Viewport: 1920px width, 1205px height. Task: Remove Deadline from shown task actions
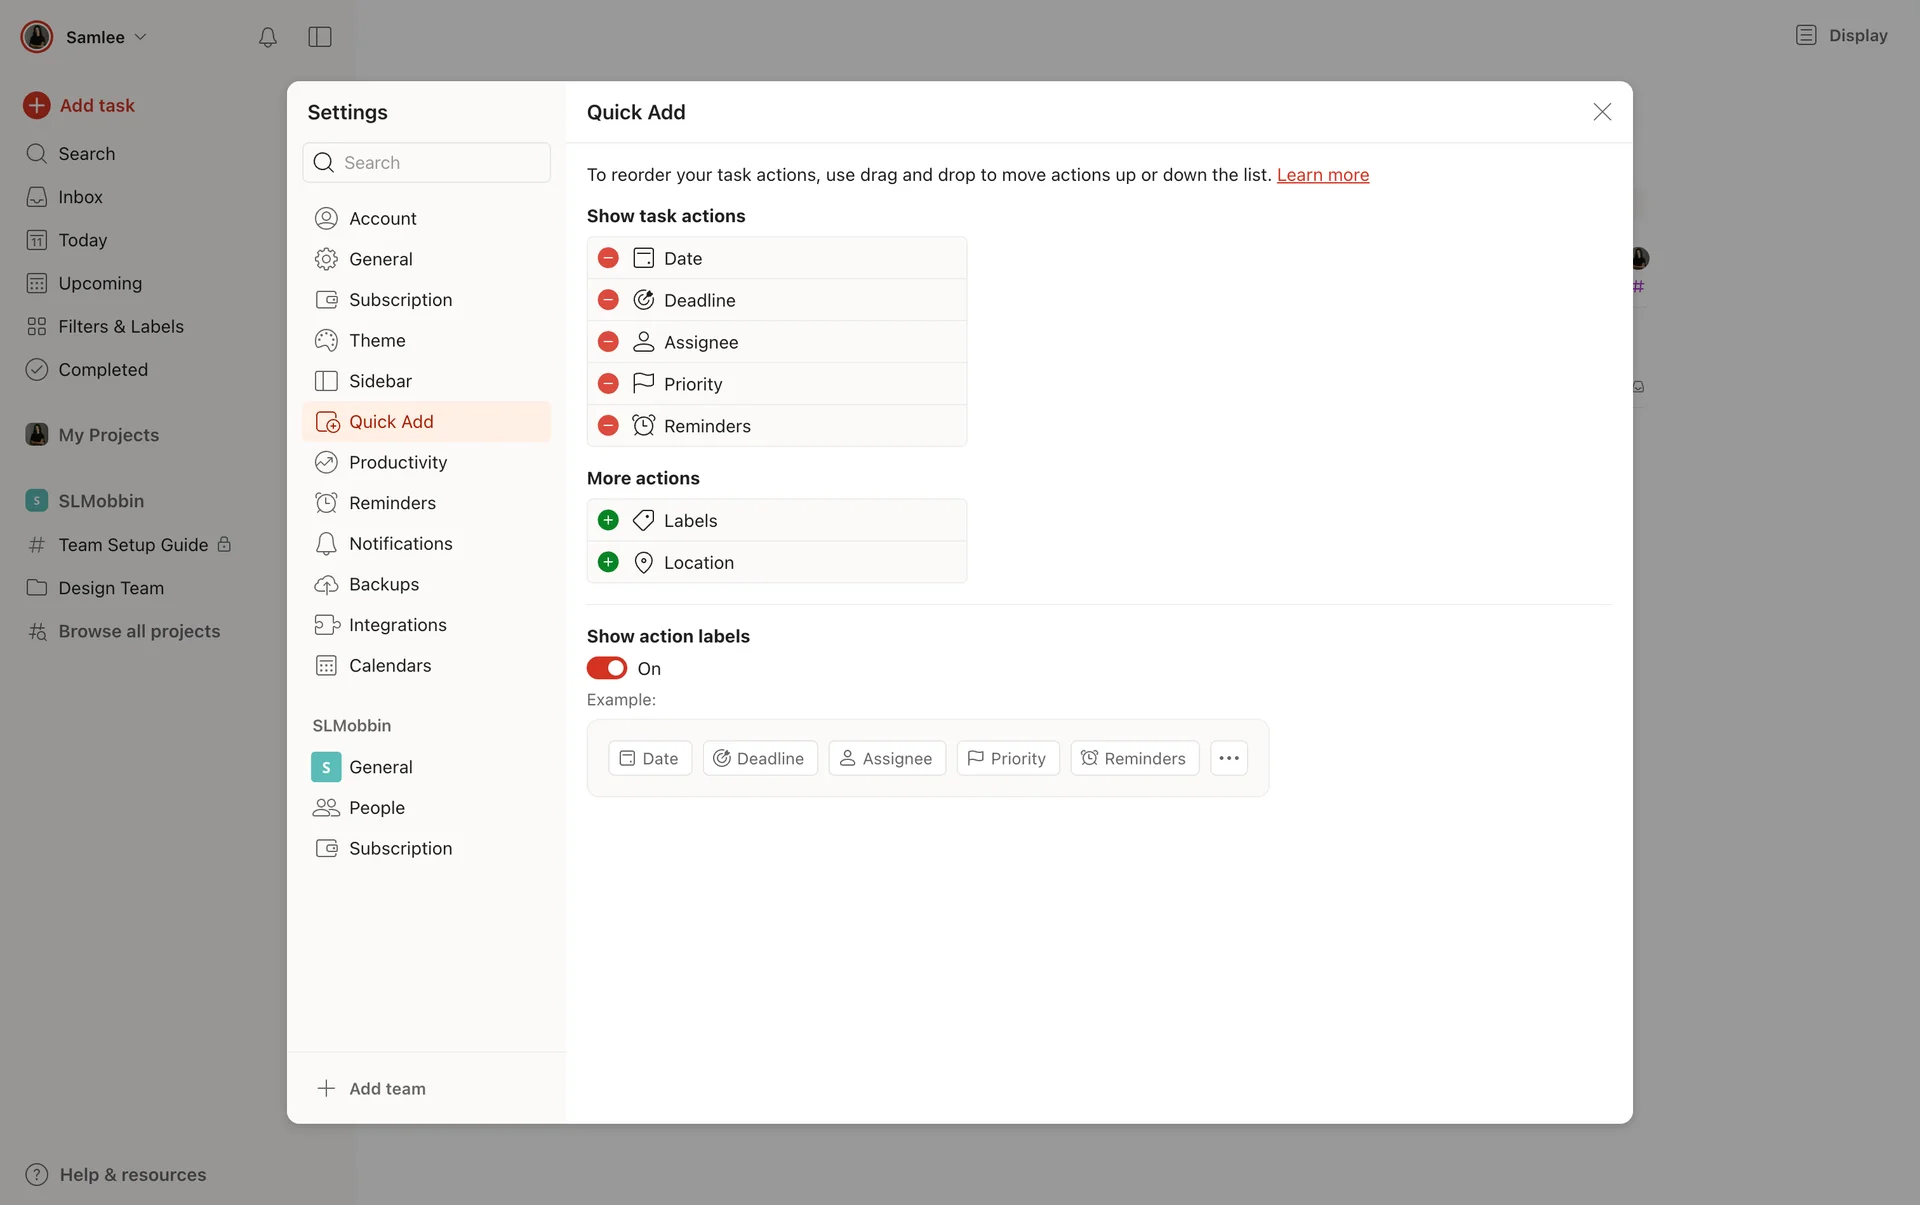click(608, 300)
